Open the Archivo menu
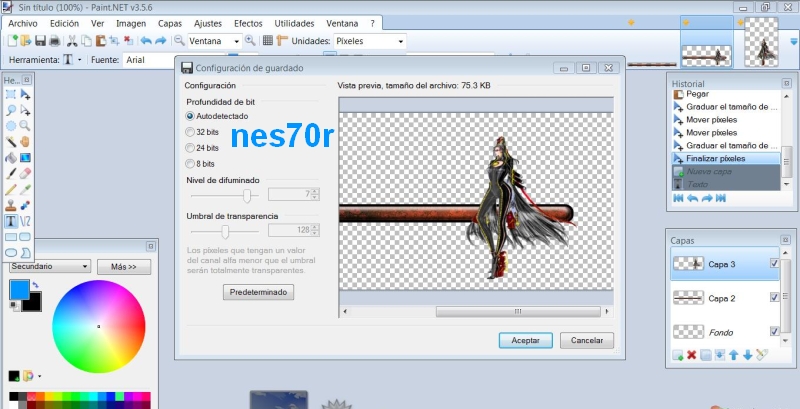The width and height of the screenshot is (800, 409). tap(23, 23)
